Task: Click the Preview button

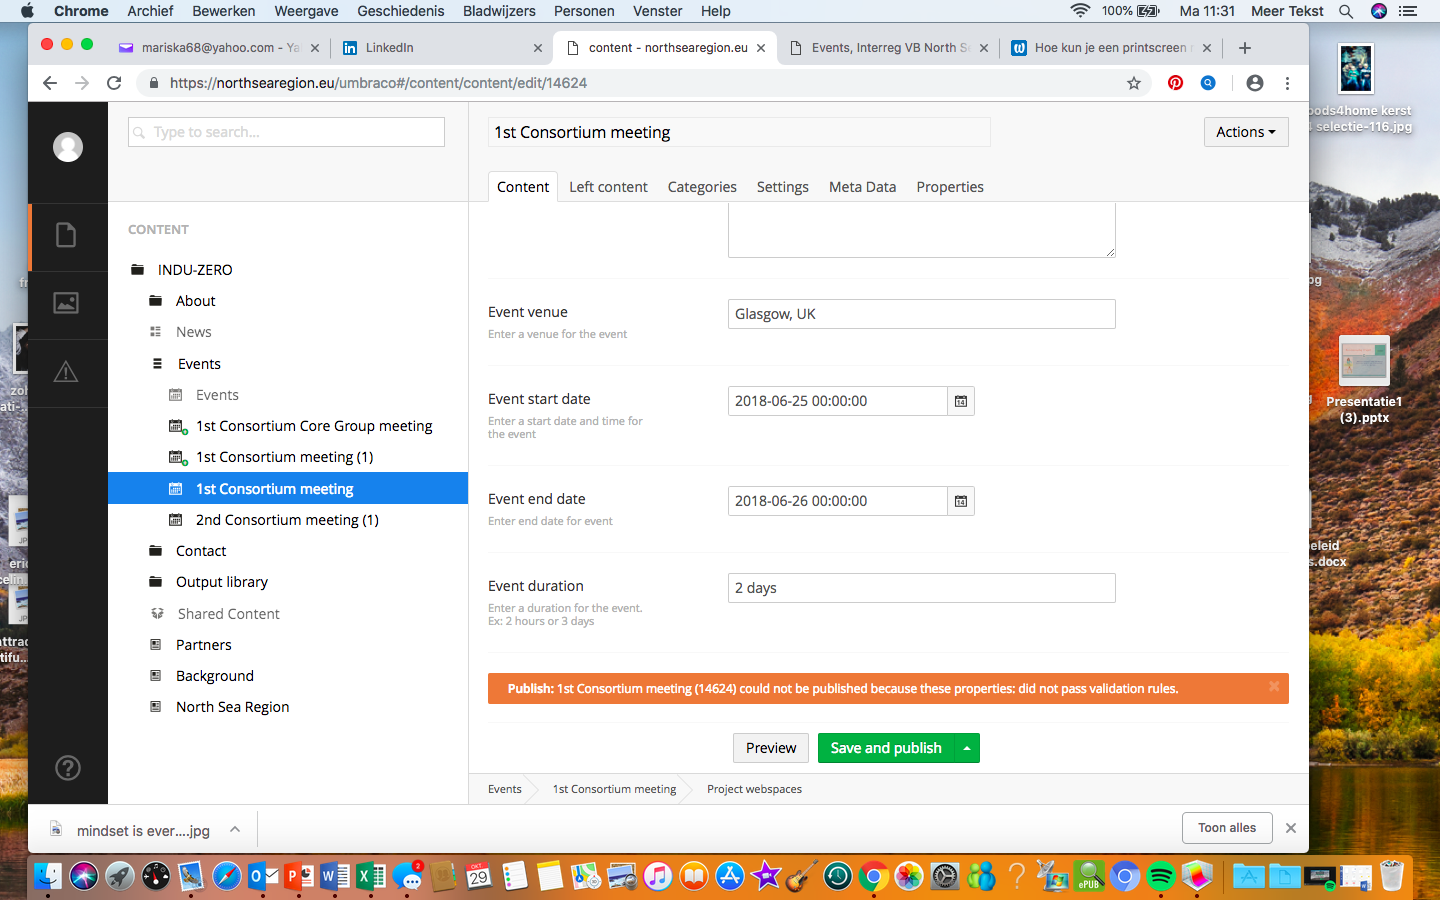Action: [x=771, y=748]
